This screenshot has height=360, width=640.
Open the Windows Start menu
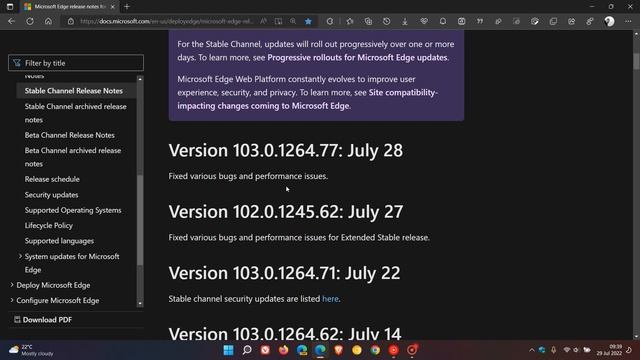pyautogui.click(x=229, y=350)
